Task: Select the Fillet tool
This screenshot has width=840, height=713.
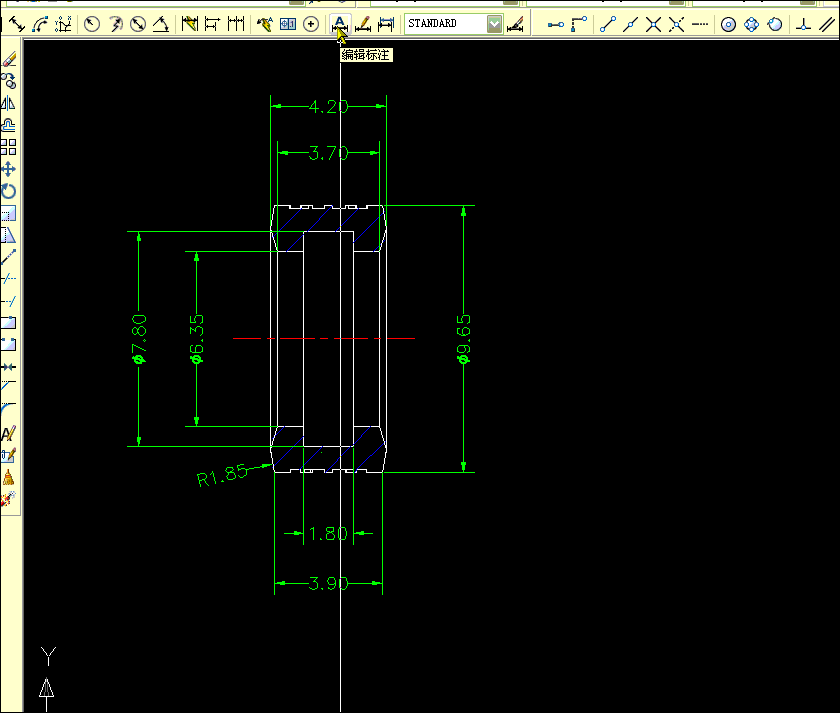Action: (x=9, y=409)
